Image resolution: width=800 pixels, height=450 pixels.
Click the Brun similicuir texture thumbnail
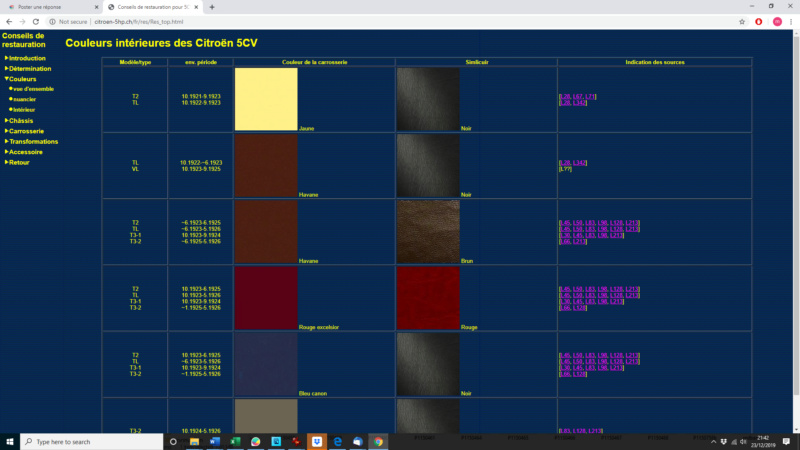tap(428, 232)
